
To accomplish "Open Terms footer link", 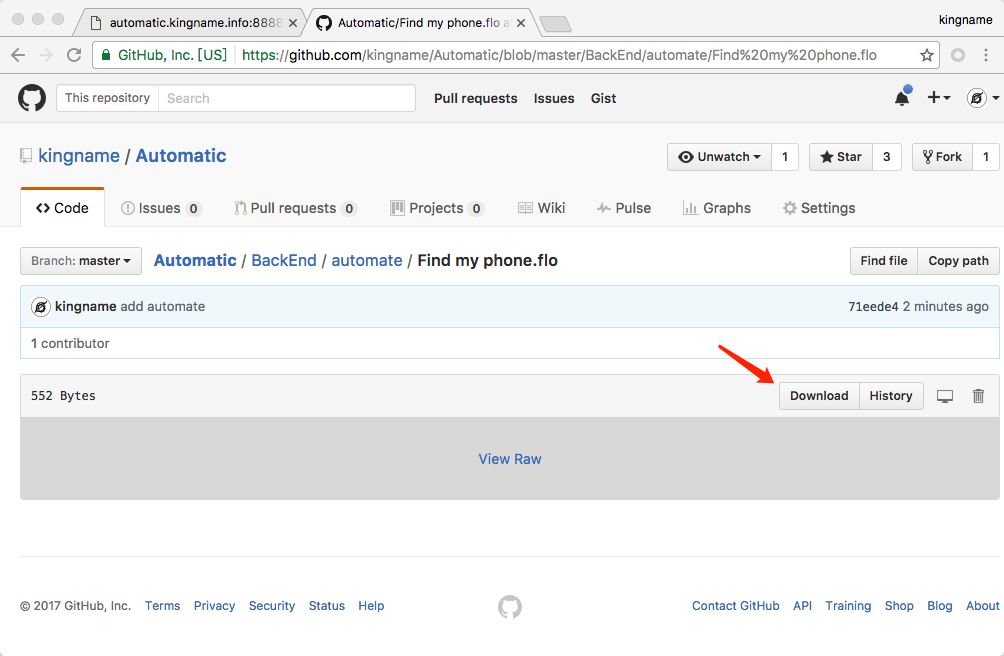I will tap(163, 606).
